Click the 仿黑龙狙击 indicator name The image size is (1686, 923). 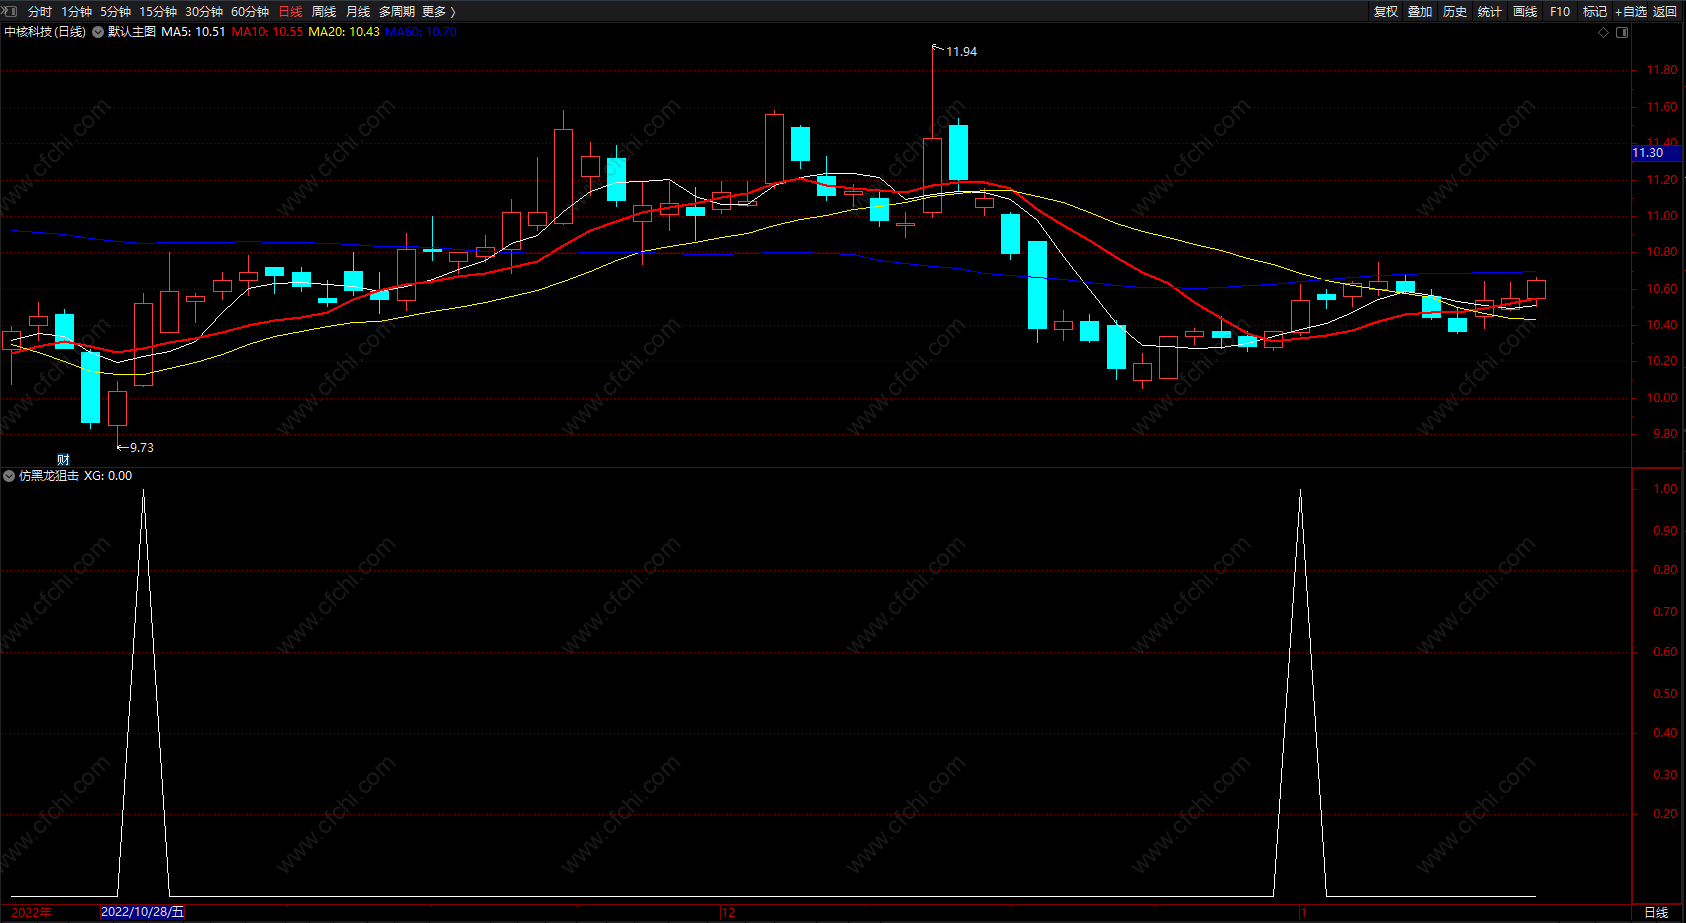(49, 476)
